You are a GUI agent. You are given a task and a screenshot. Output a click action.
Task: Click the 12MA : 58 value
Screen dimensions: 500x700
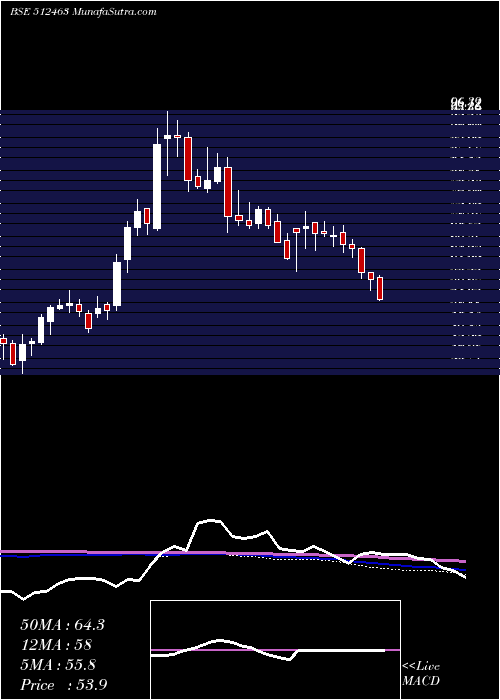click(x=56, y=645)
